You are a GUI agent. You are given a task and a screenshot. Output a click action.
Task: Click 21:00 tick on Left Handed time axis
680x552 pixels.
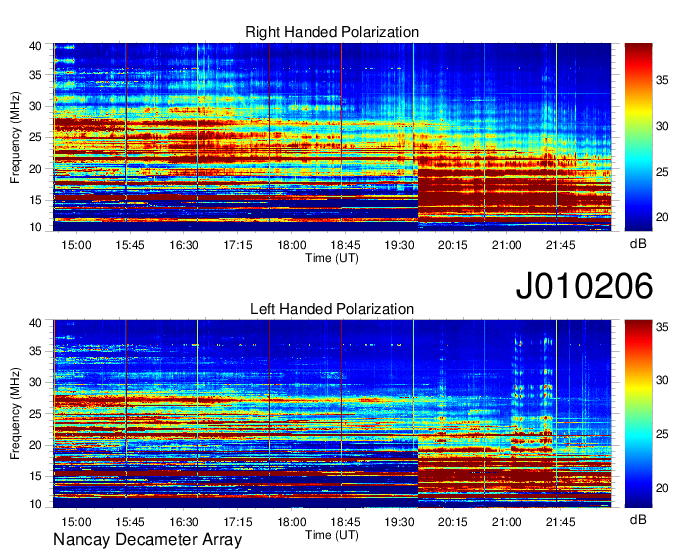click(x=507, y=522)
